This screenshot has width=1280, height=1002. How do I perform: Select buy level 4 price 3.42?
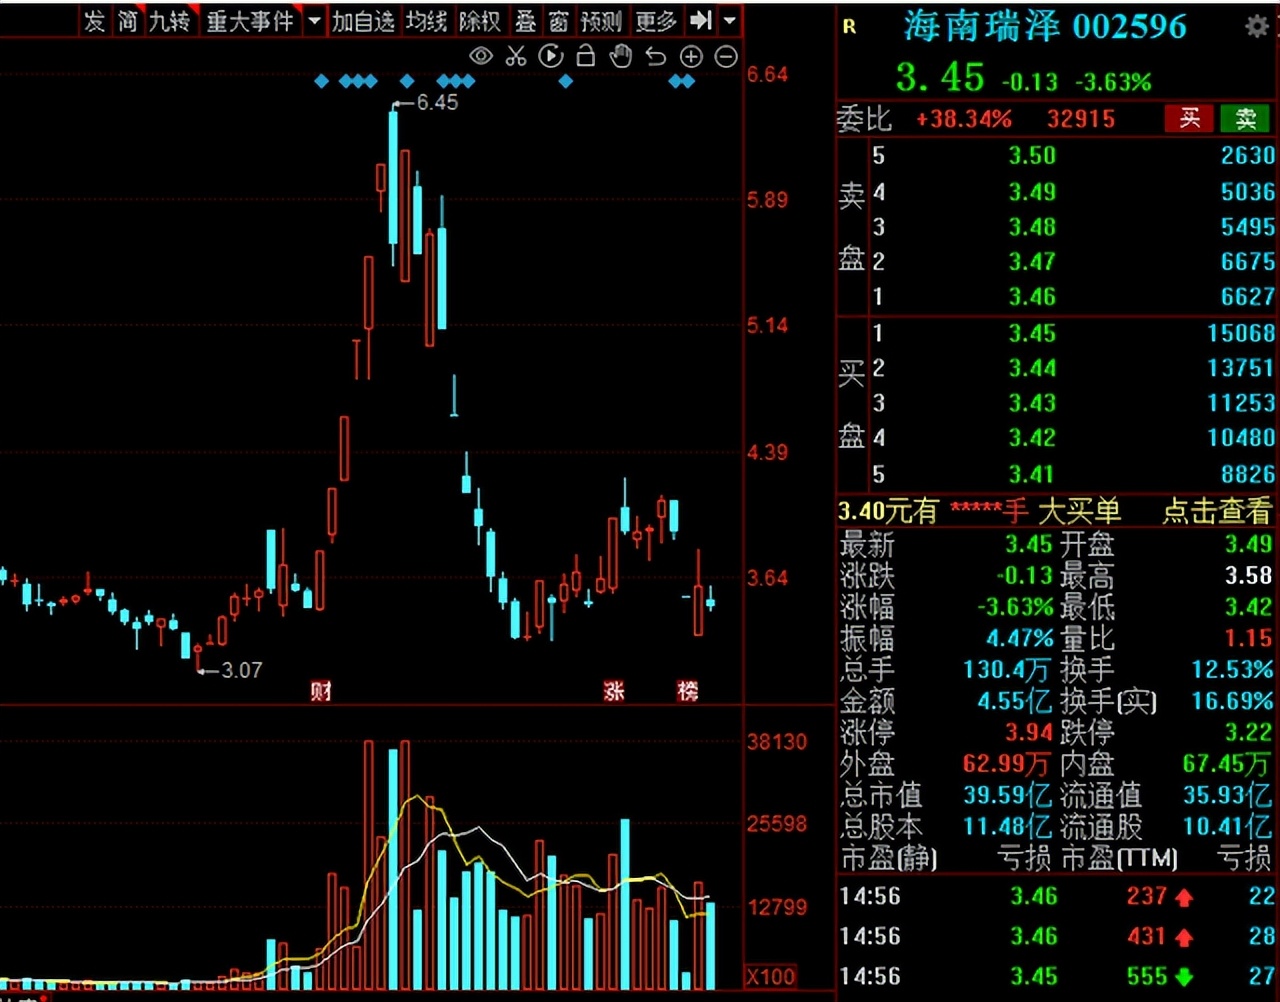point(1032,438)
